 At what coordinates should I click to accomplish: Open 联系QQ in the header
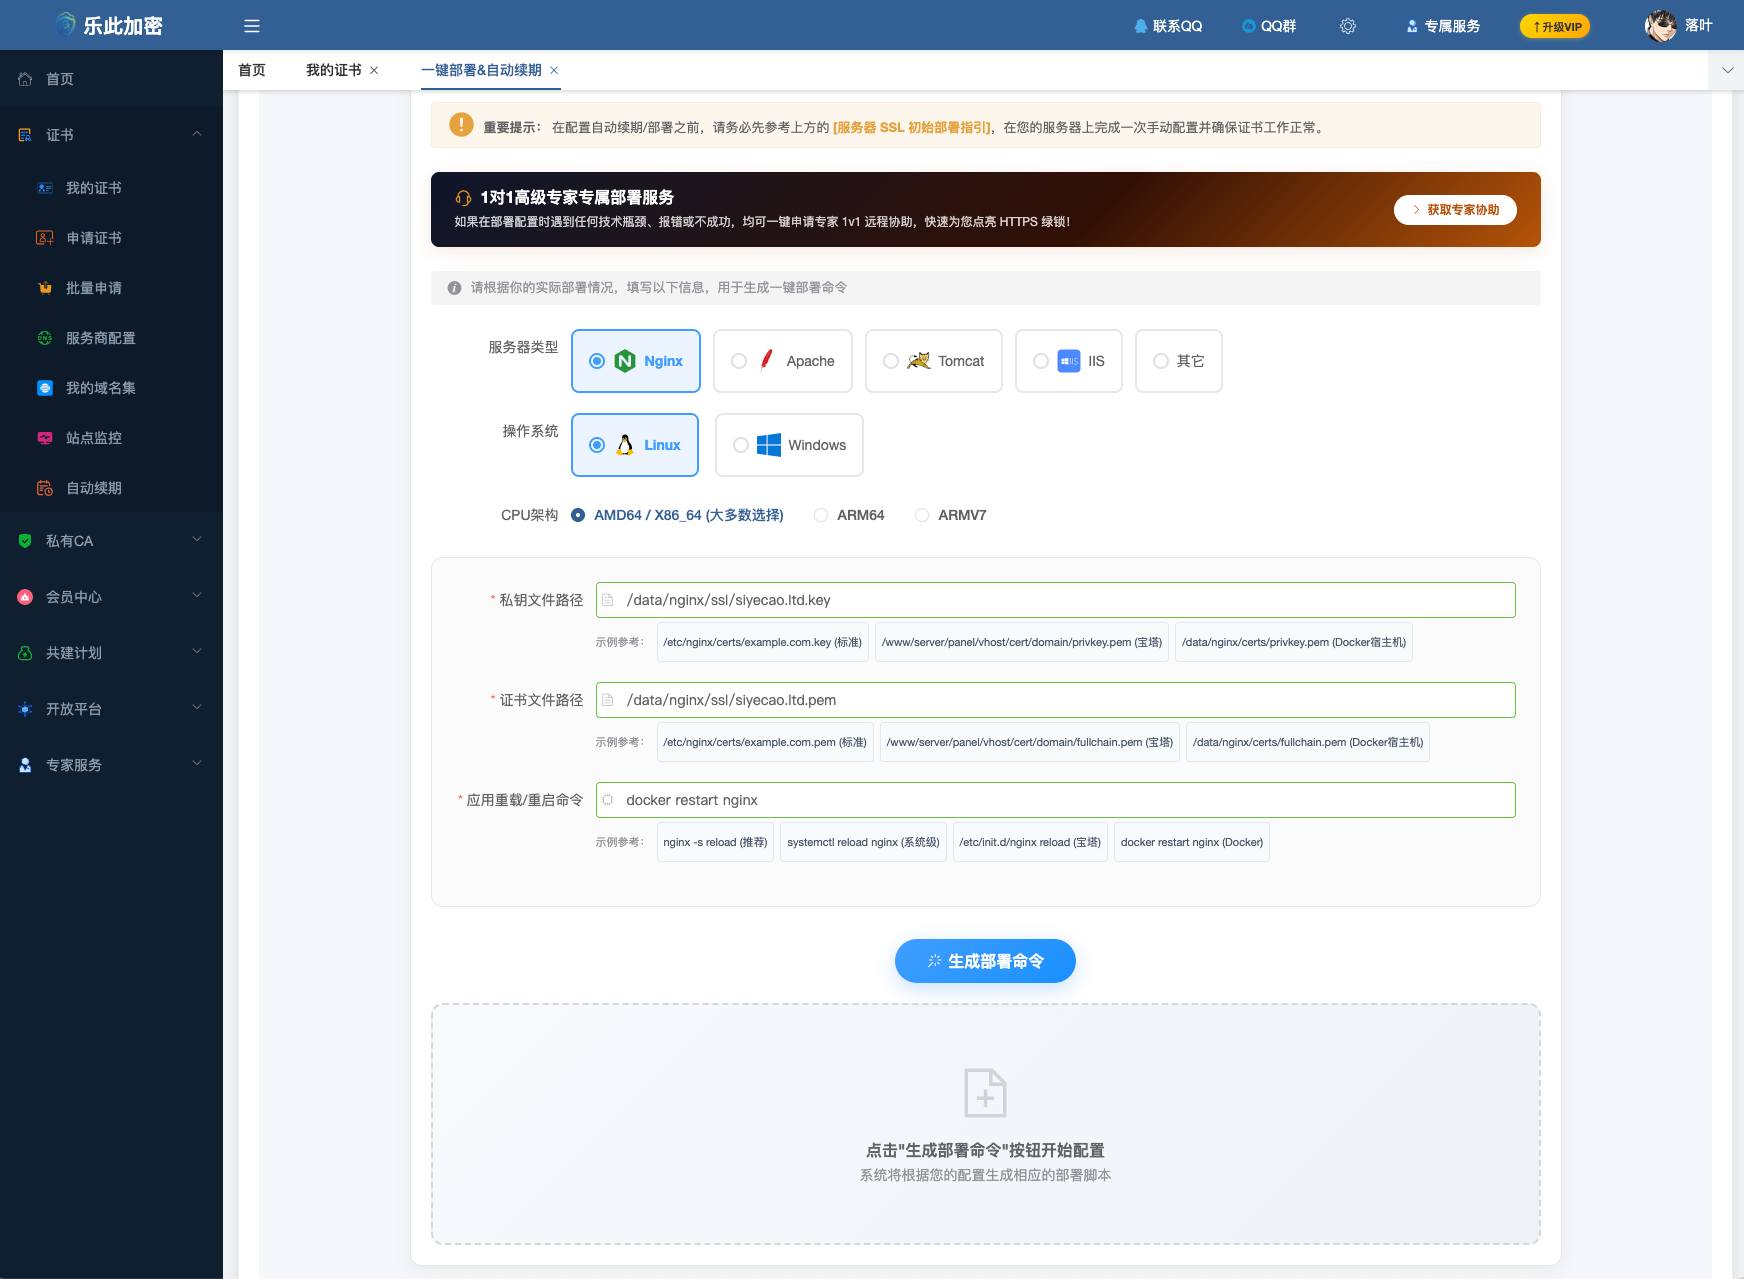(x=1168, y=26)
